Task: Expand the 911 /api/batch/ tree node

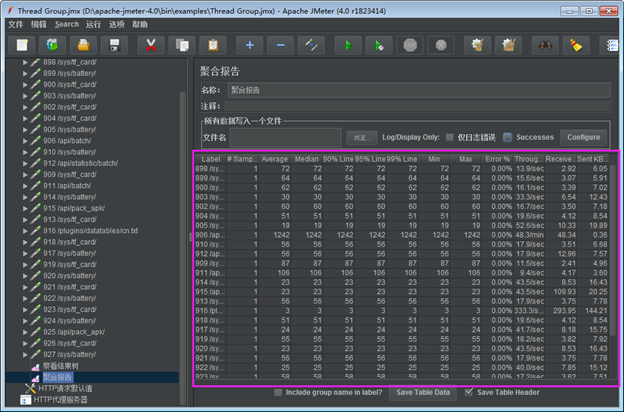Action: click(x=25, y=186)
